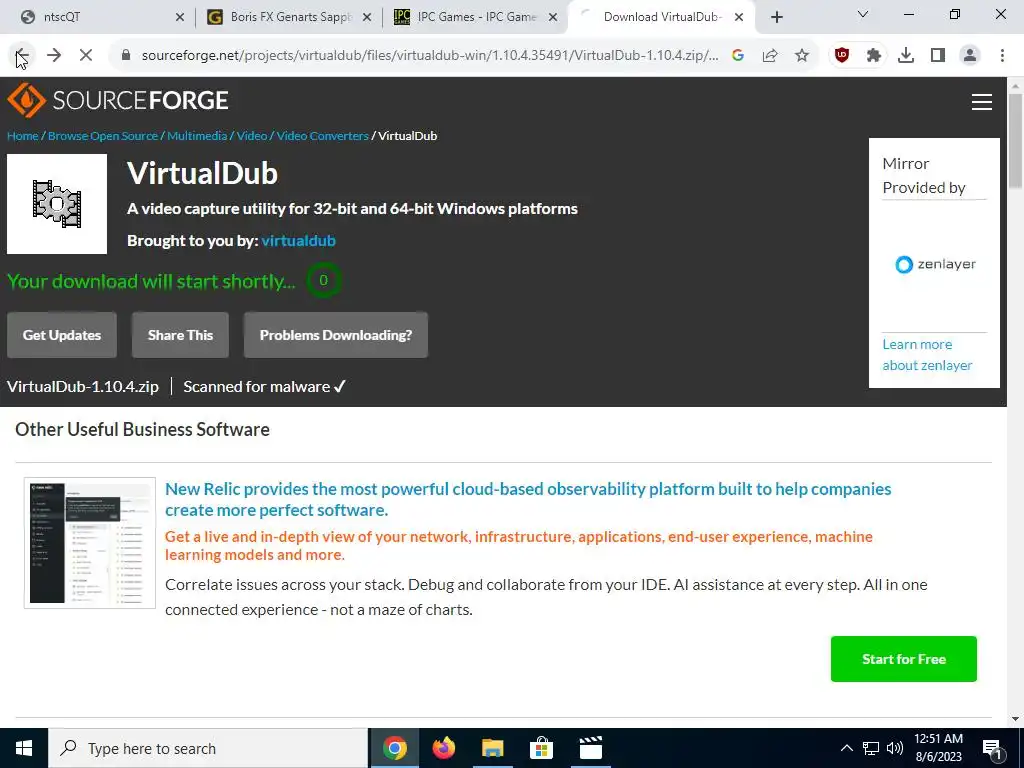Close the IPC Games tab
This screenshot has height=768, width=1024.
tap(553, 17)
